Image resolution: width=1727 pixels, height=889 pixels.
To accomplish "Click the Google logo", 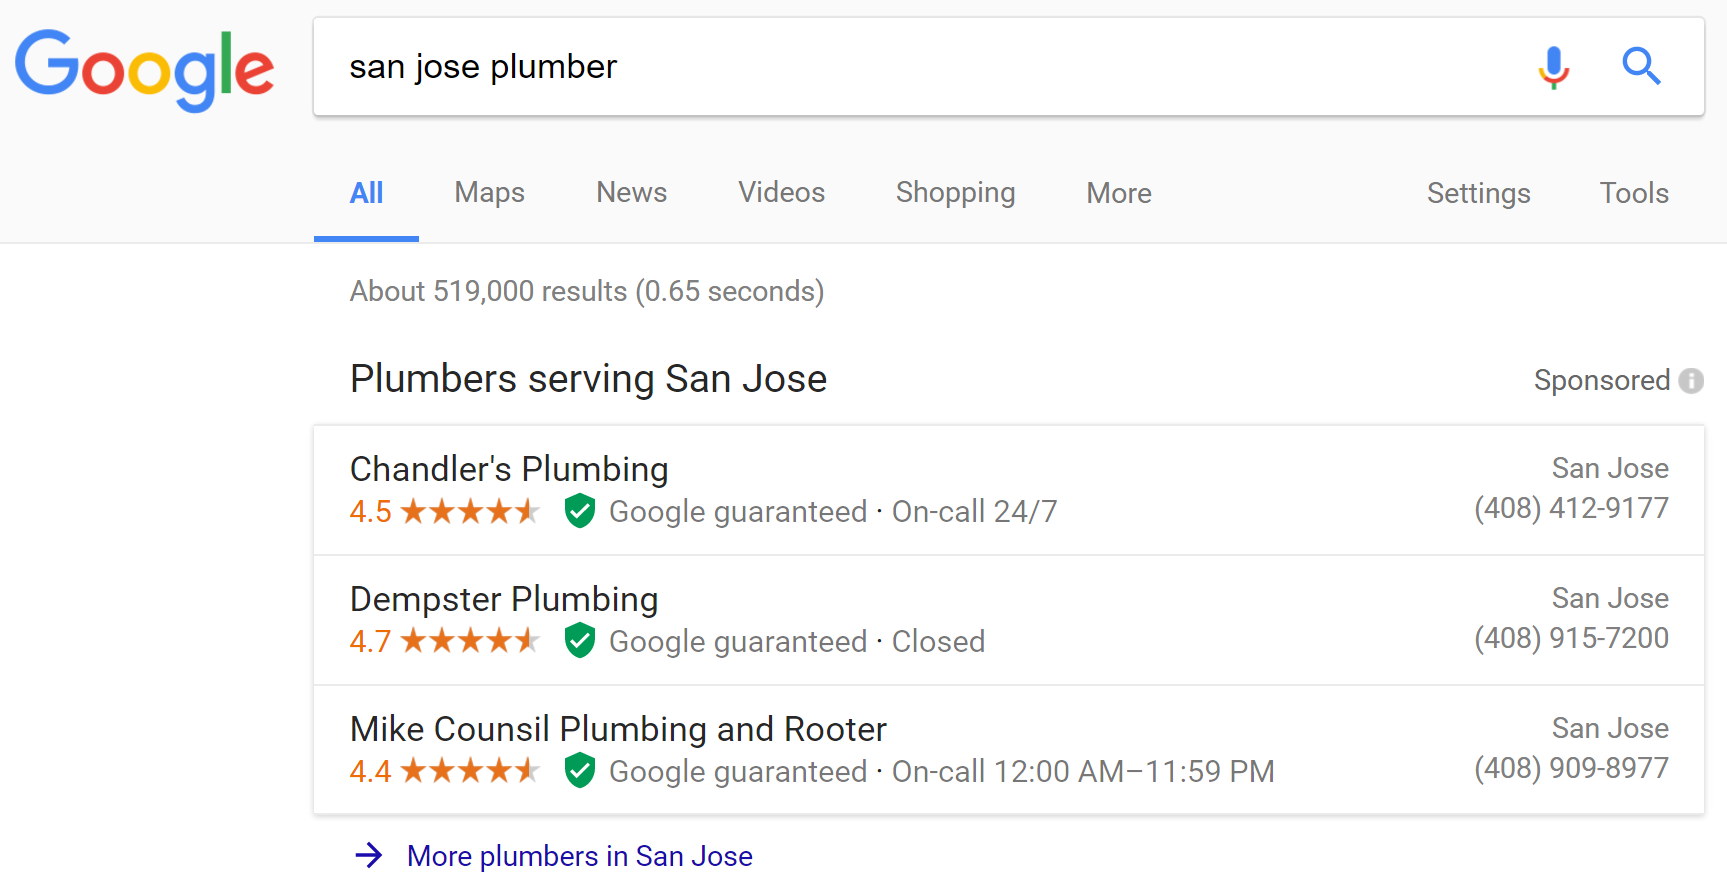I will point(144,69).
